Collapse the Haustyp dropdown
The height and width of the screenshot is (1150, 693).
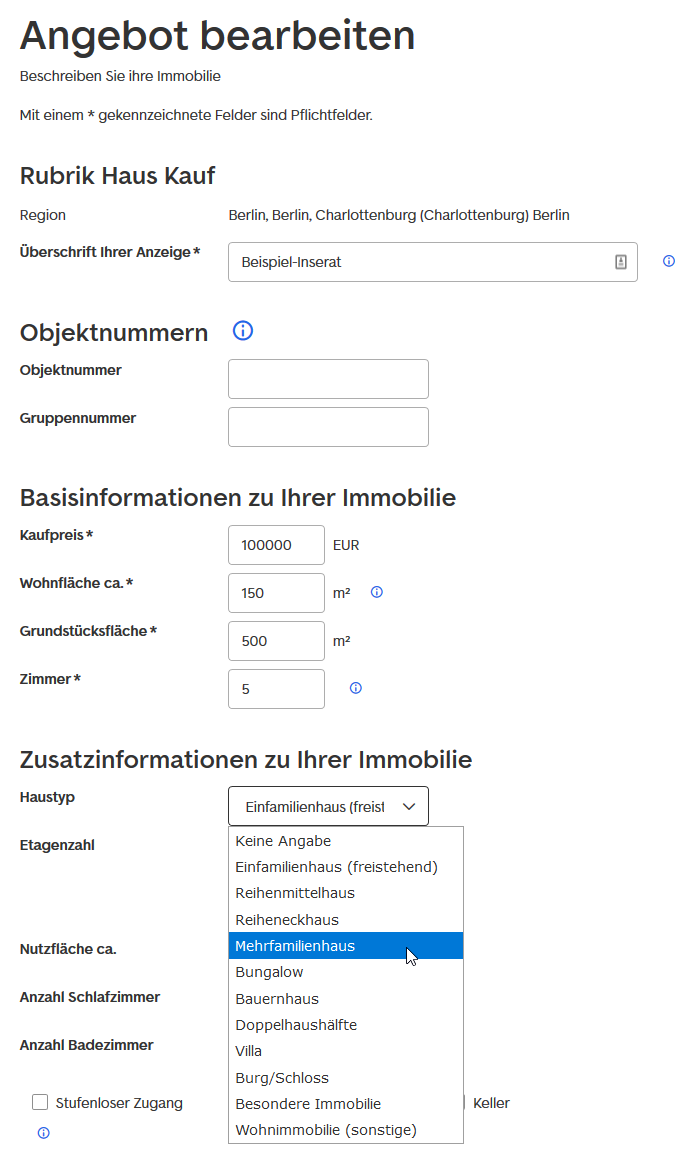(328, 806)
